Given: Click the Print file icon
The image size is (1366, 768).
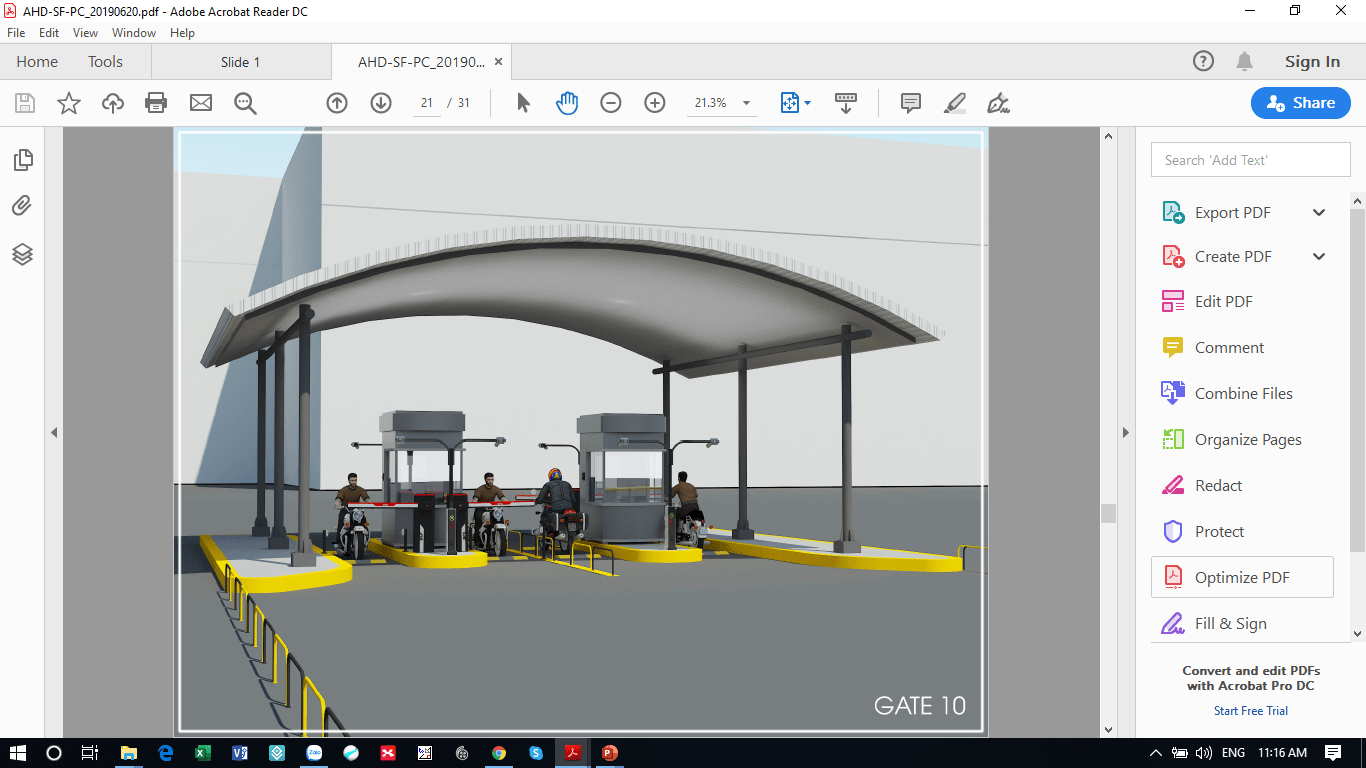Looking at the screenshot, I should tap(156, 103).
